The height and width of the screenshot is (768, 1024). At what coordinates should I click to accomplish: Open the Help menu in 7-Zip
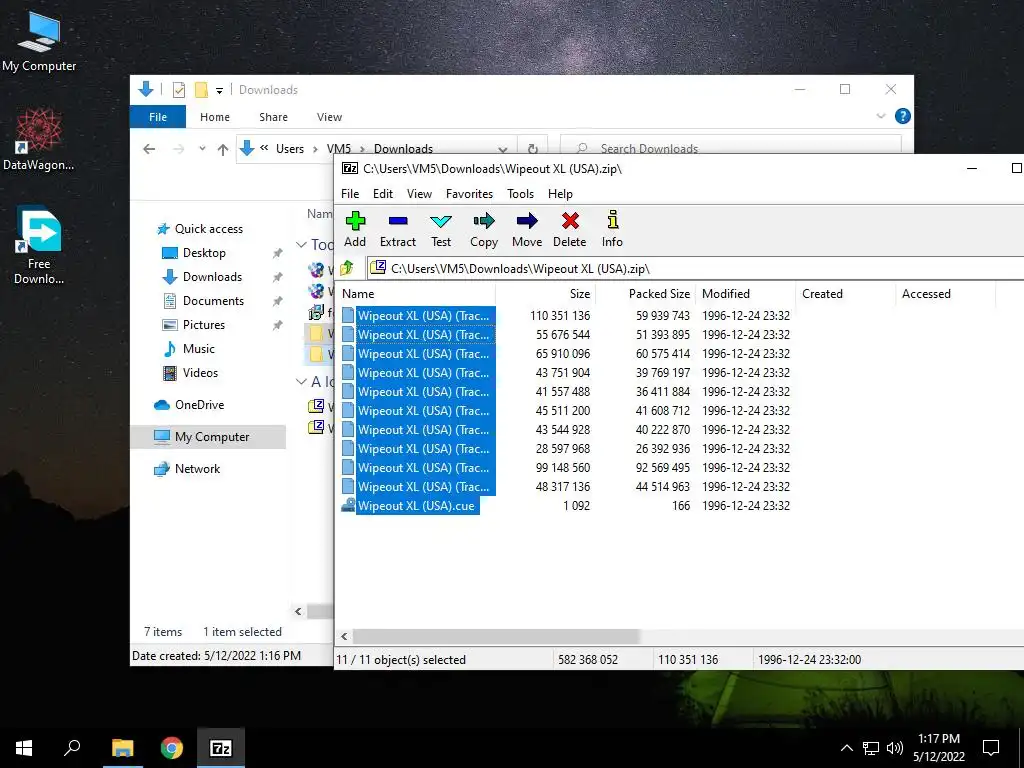[x=560, y=194]
